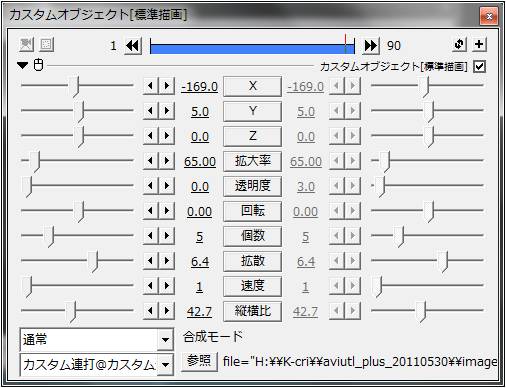Click the 縦横比 parameter button

click(252, 311)
